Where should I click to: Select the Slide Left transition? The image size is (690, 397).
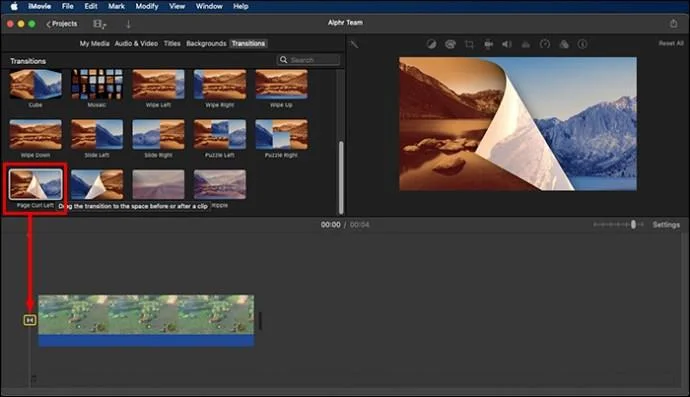coord(97,134)
